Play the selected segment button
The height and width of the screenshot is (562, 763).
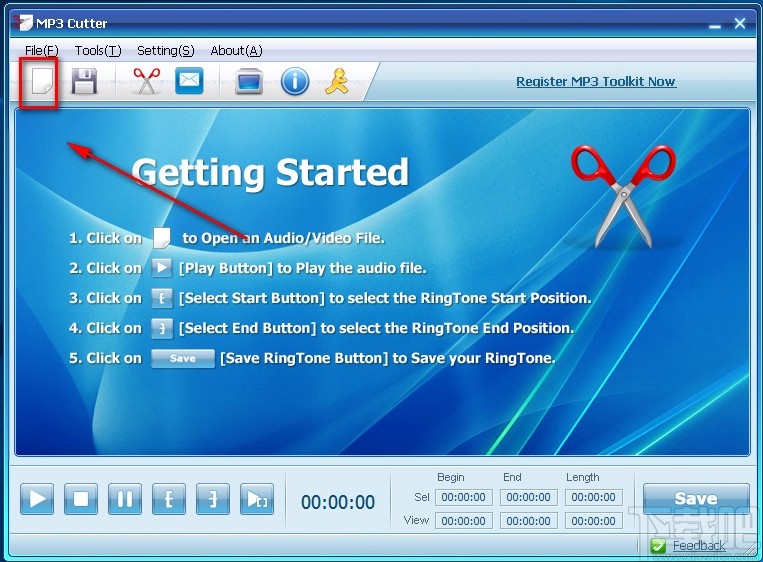(257, 499)
